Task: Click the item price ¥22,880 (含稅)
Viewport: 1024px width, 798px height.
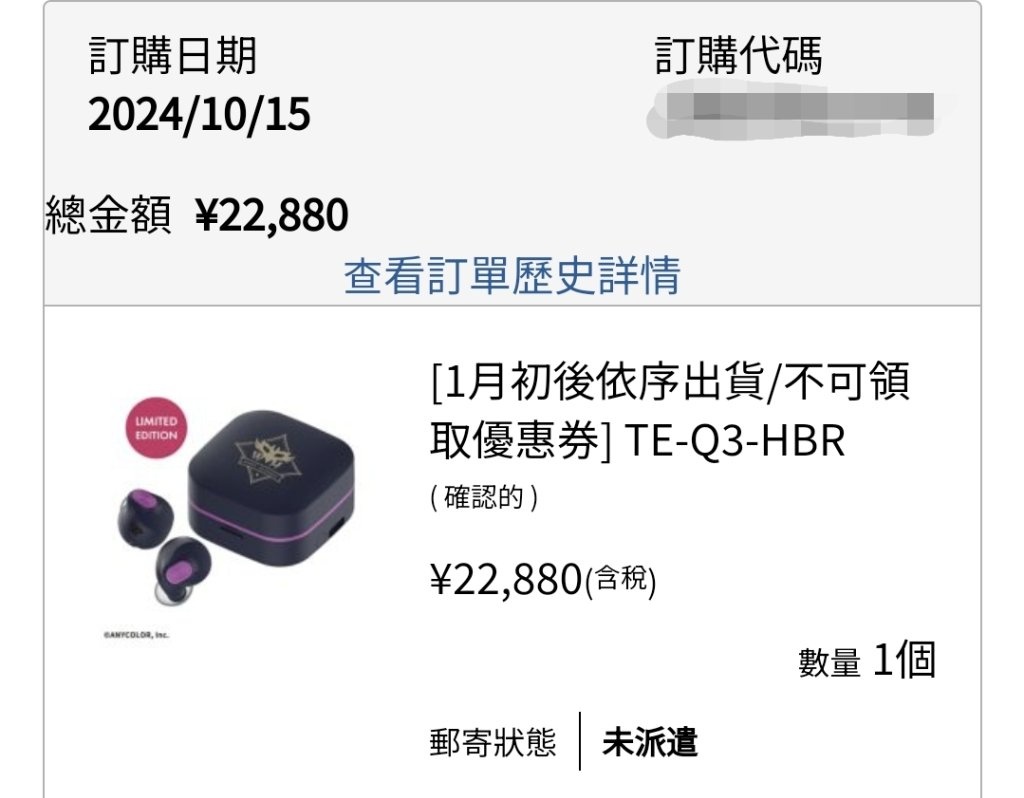Action: pos(543,580)
